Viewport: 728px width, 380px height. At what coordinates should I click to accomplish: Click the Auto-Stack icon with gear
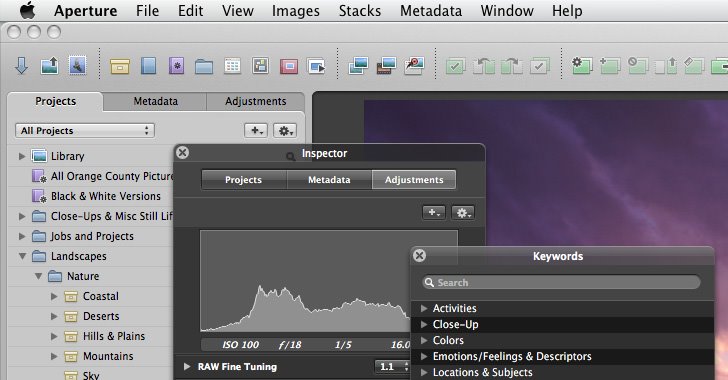(x=582, y=66)
